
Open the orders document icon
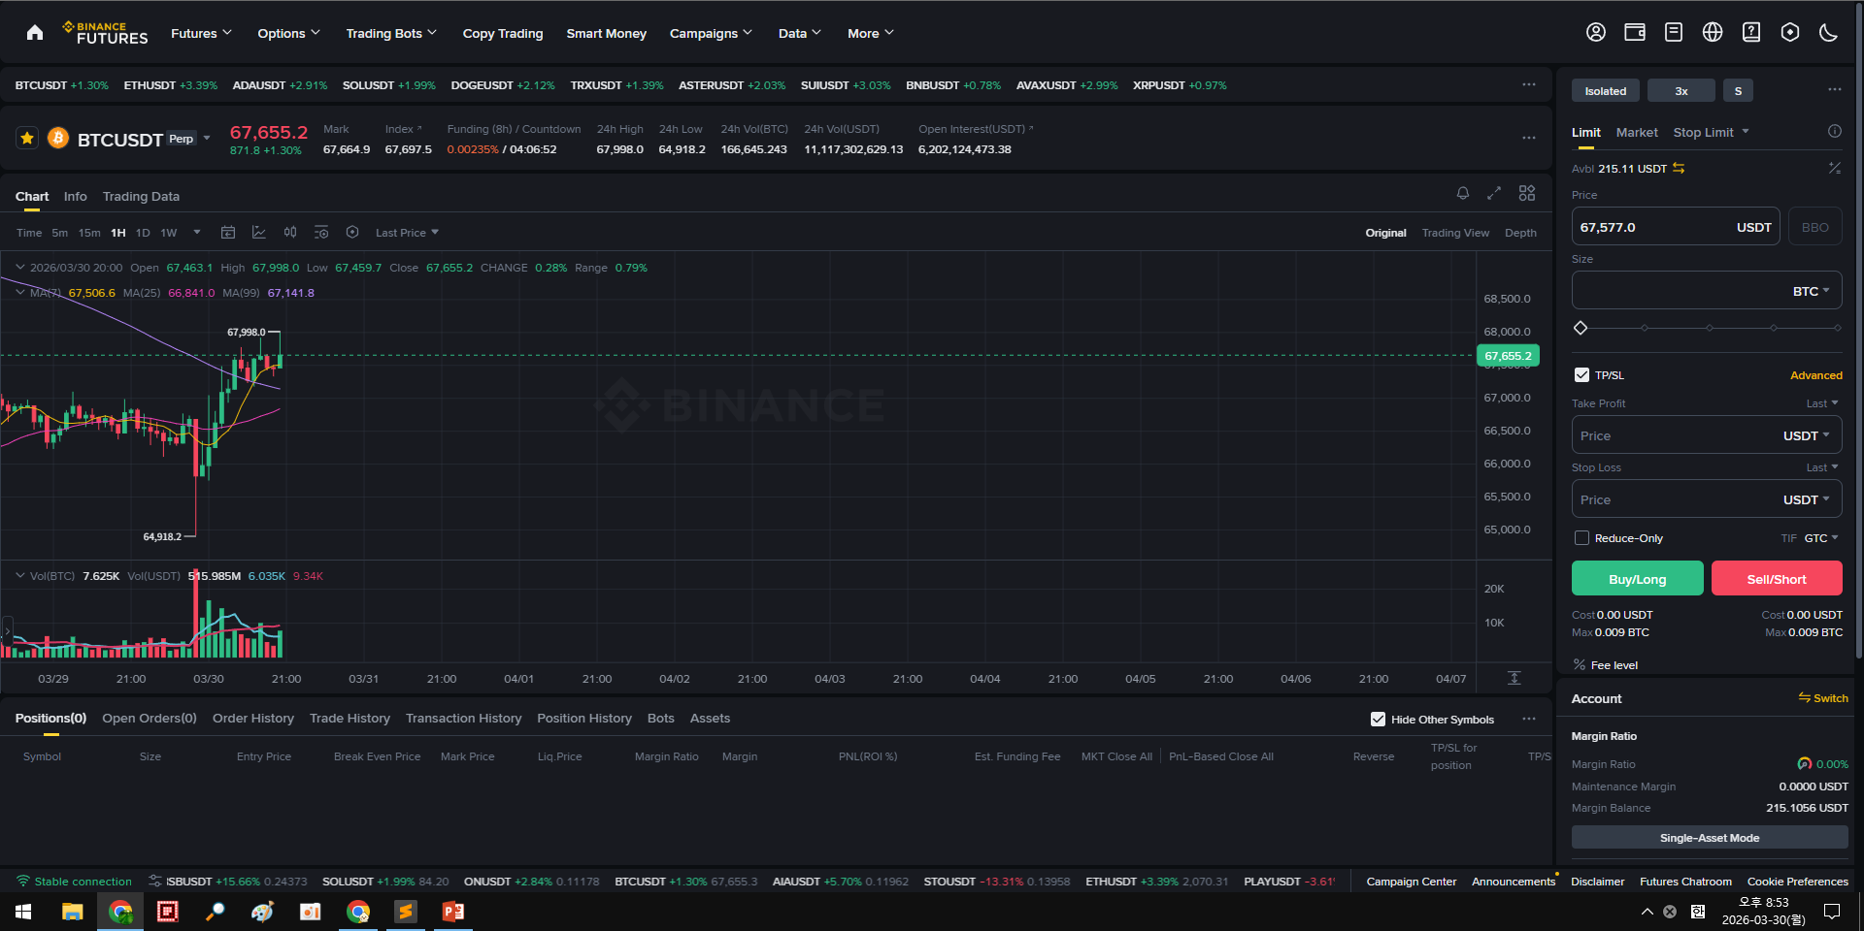tap(1673, 32)
